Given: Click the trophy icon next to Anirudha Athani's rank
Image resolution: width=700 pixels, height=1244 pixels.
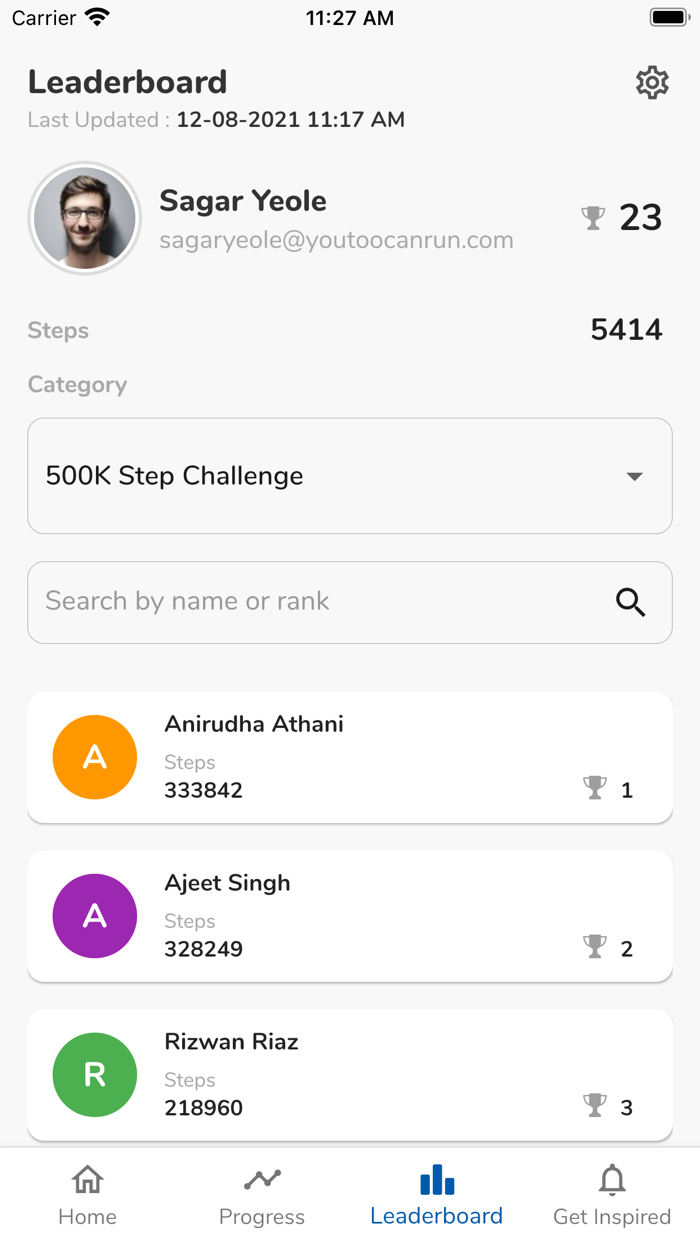Looking at the screenshot, I should (x=594, y=788).
